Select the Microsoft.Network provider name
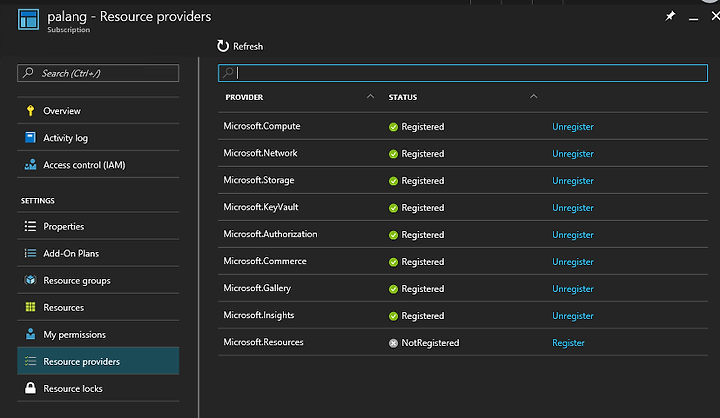Viewport: 720px width, 418px height. click(260, 153)
